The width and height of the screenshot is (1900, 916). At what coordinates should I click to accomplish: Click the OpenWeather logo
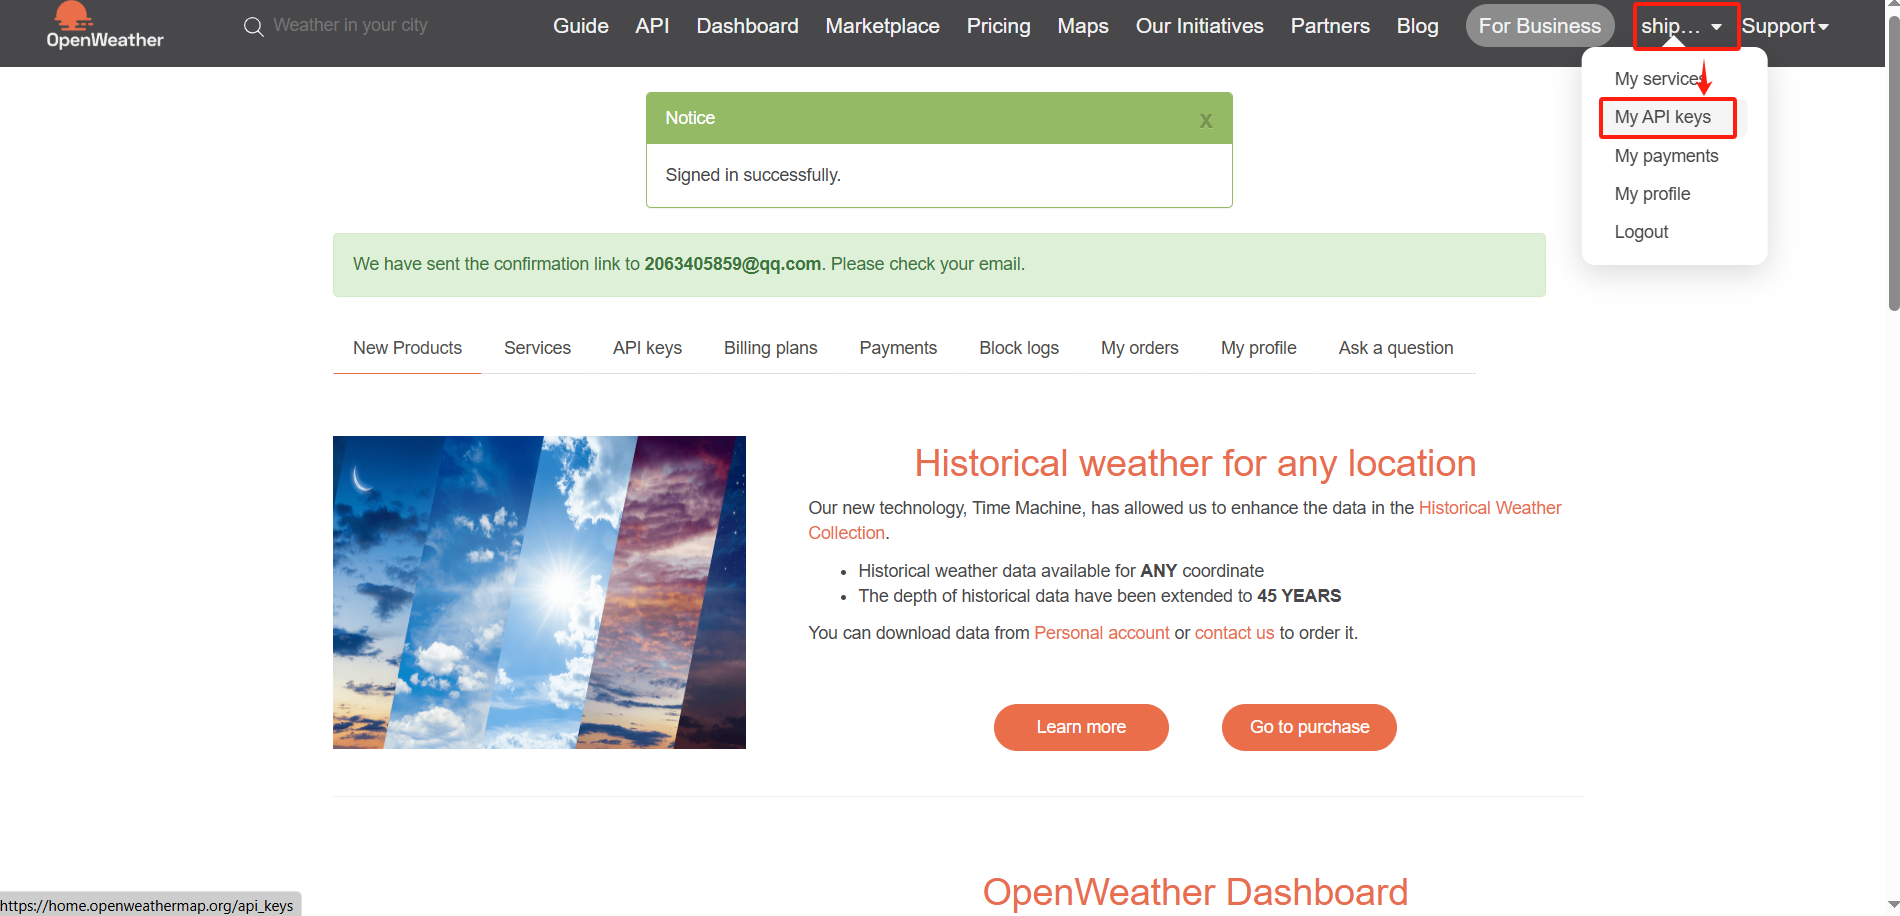(x=104, y=27)
